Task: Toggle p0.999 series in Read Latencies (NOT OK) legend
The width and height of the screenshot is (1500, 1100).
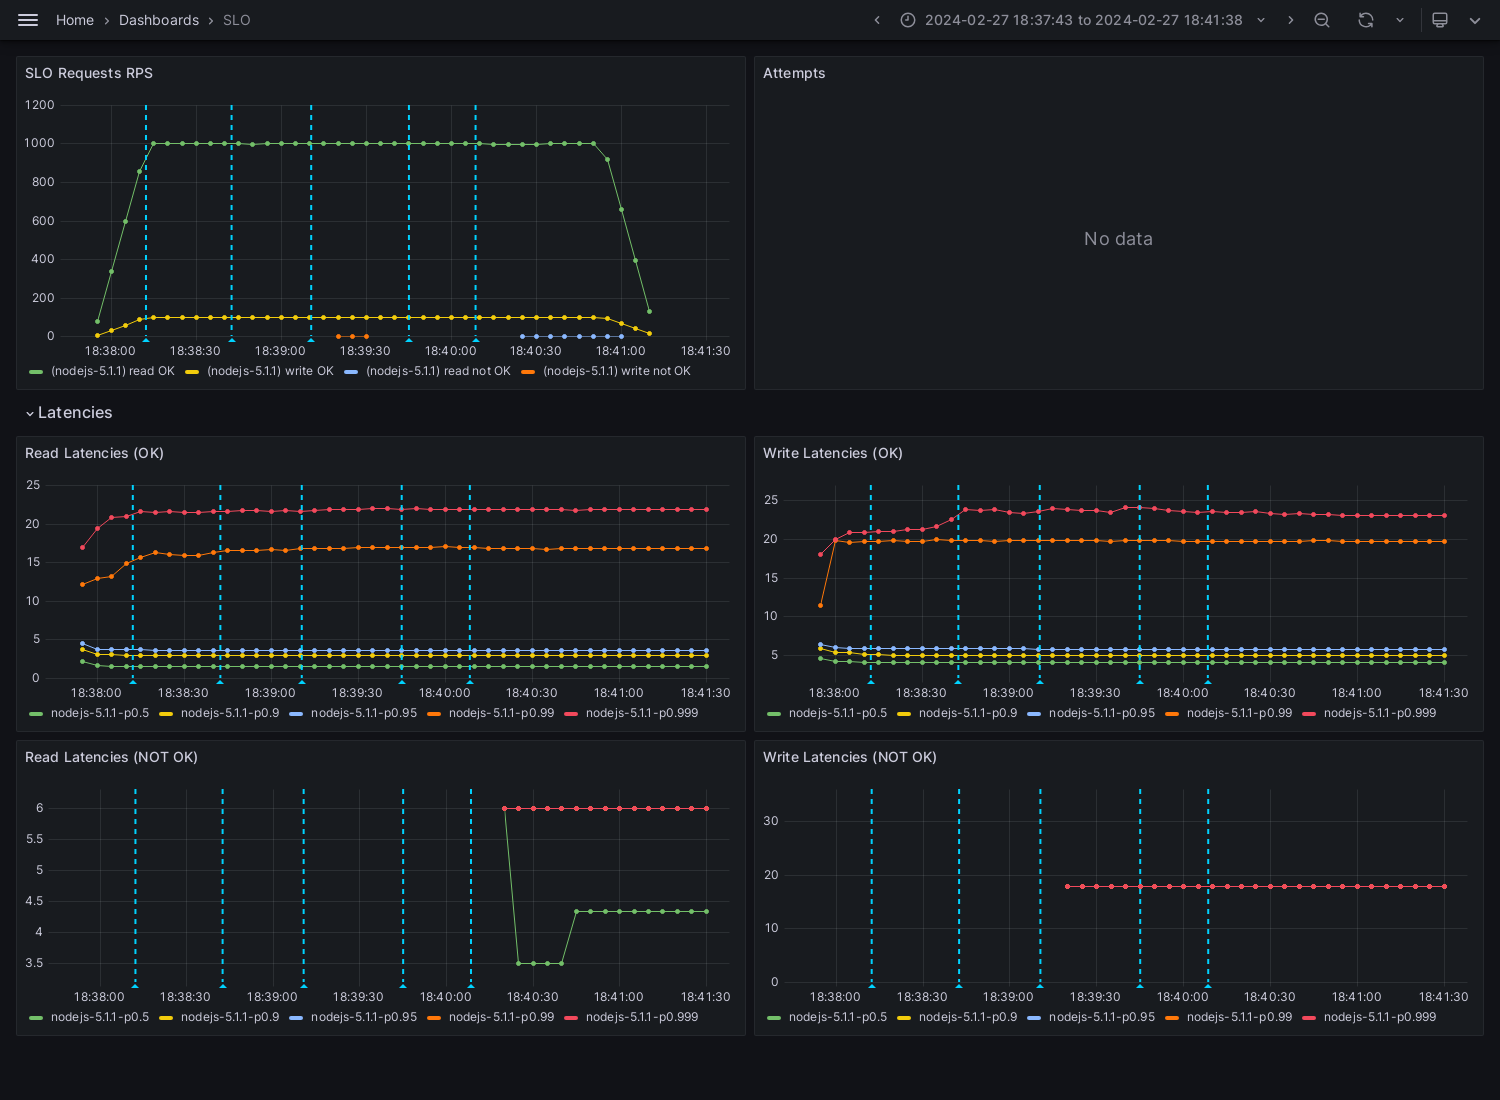Action: coord(642,1017)
